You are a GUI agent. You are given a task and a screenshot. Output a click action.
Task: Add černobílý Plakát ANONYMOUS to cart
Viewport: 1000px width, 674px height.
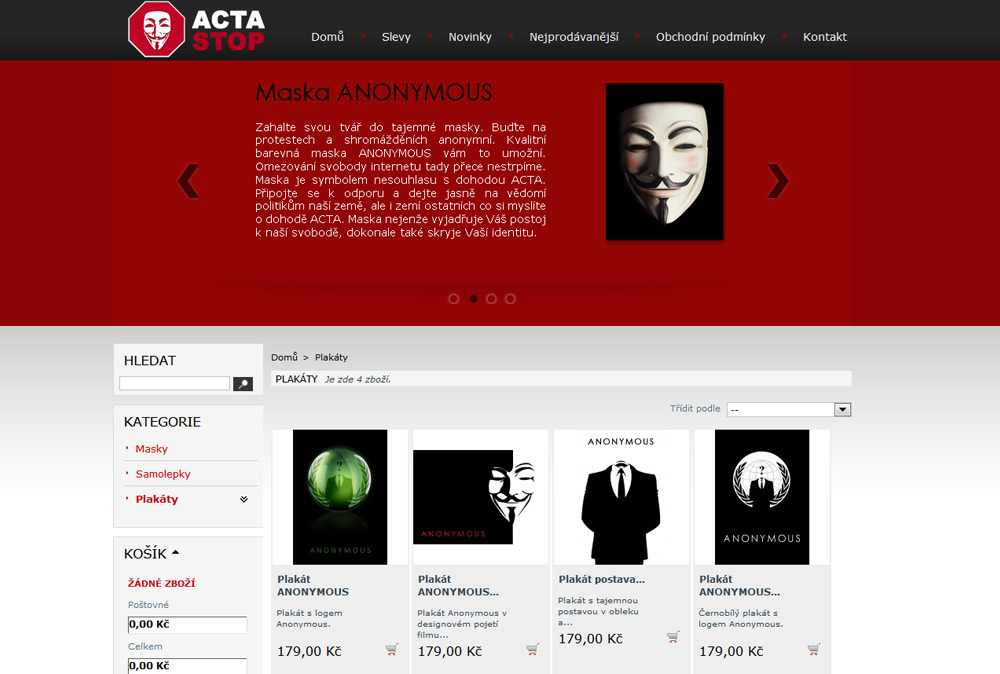coord(814,650)
